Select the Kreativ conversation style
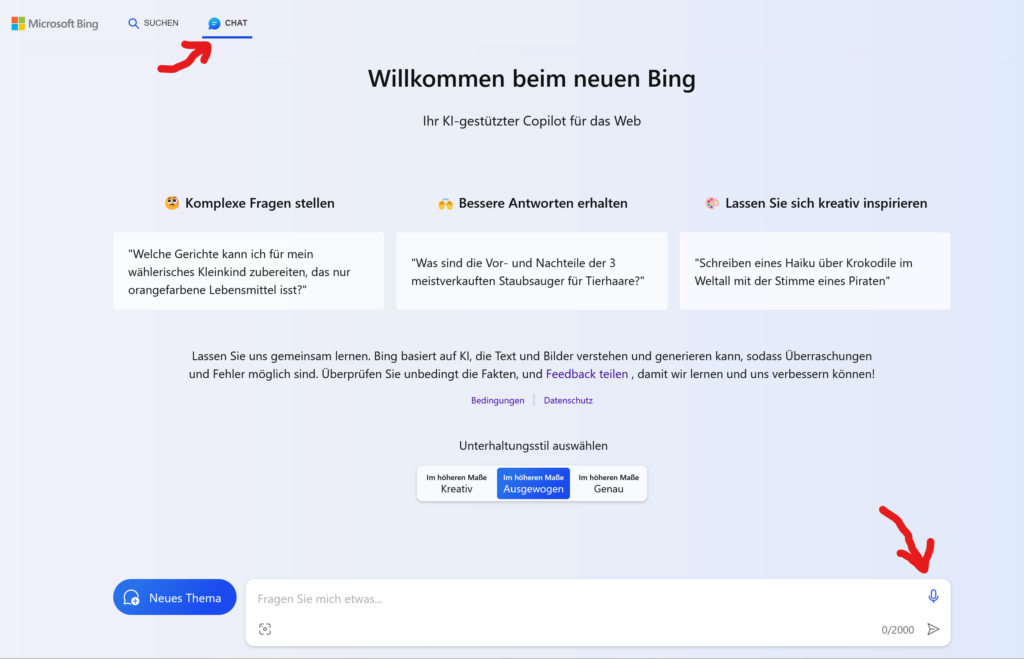Screen dimensions: 1024x659 pos(456,483)
